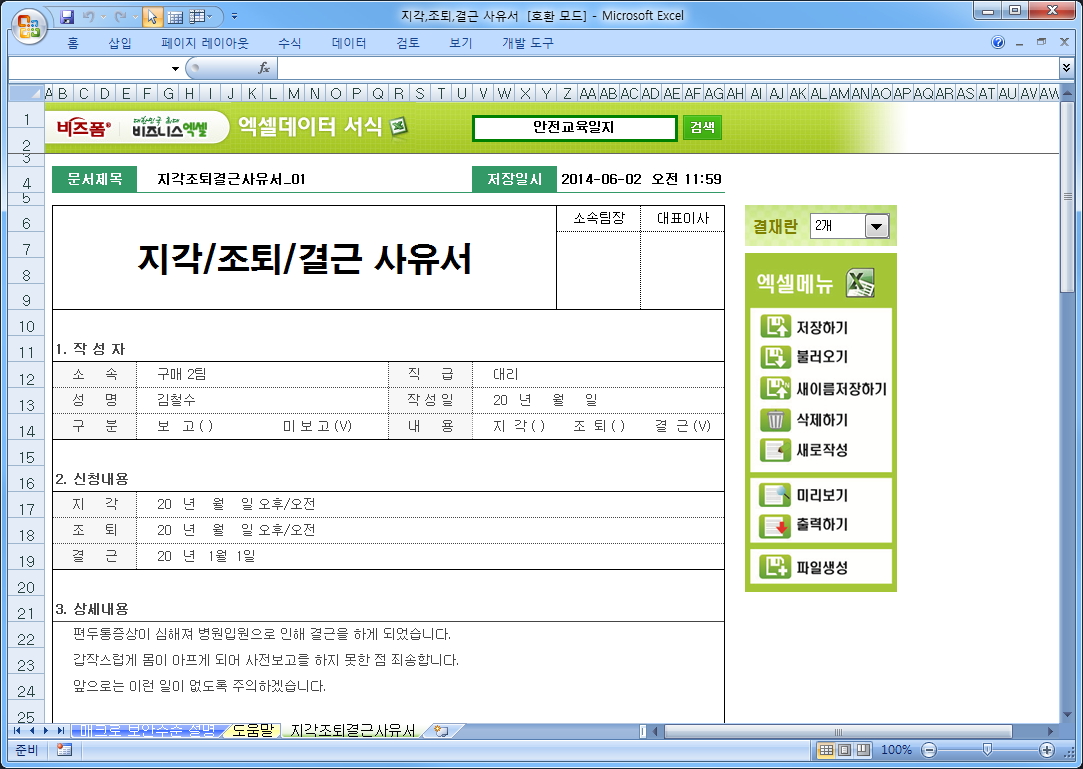Screen dimensions: 1083x769
Task: Click the insert function fx icon
Action: (264, 68)
